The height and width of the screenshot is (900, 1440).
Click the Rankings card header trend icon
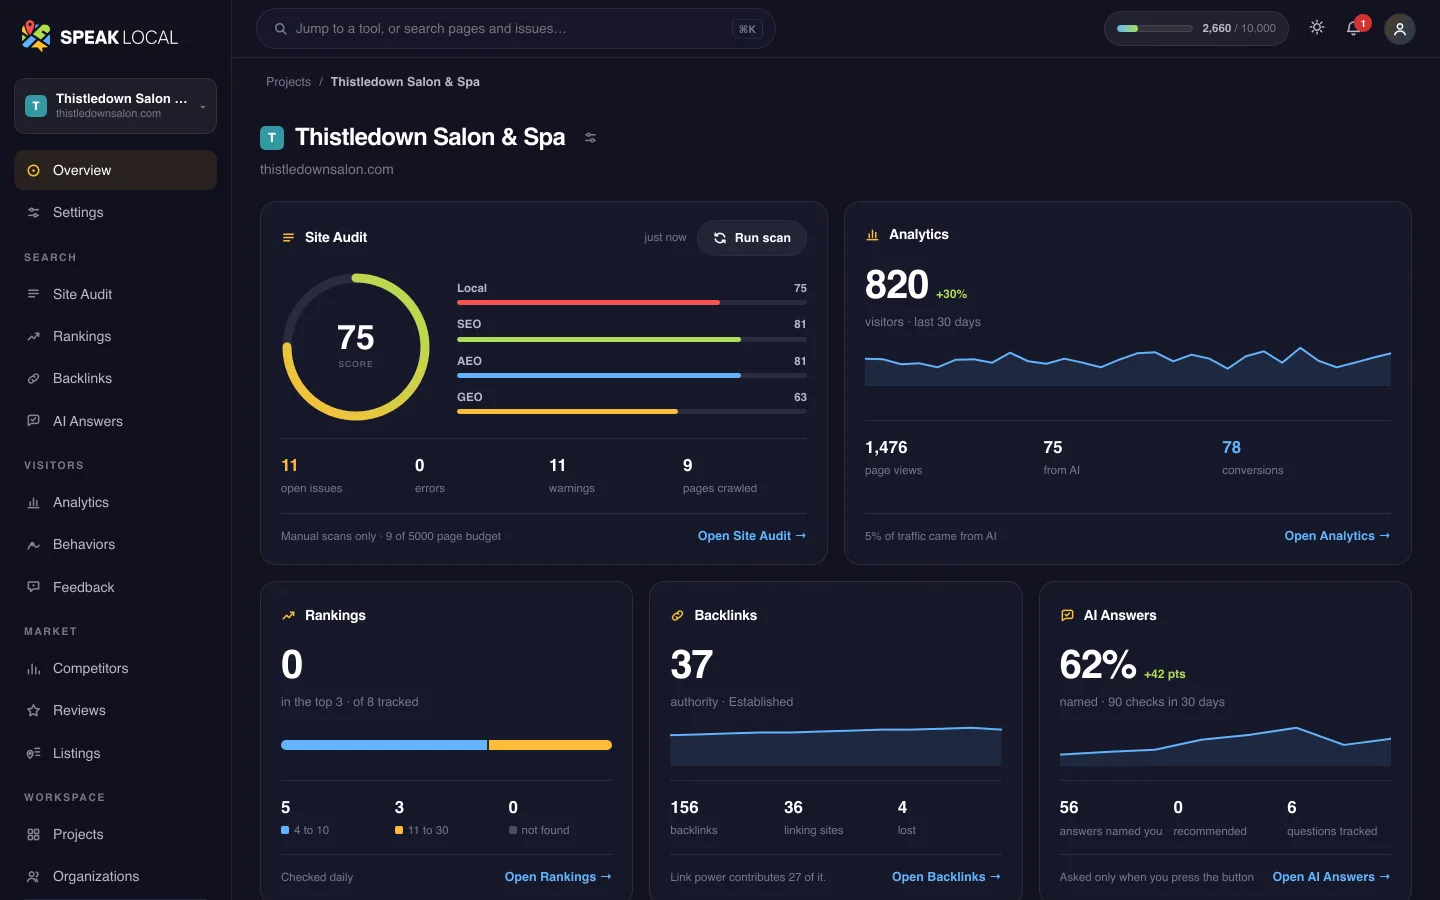point(288,615)
